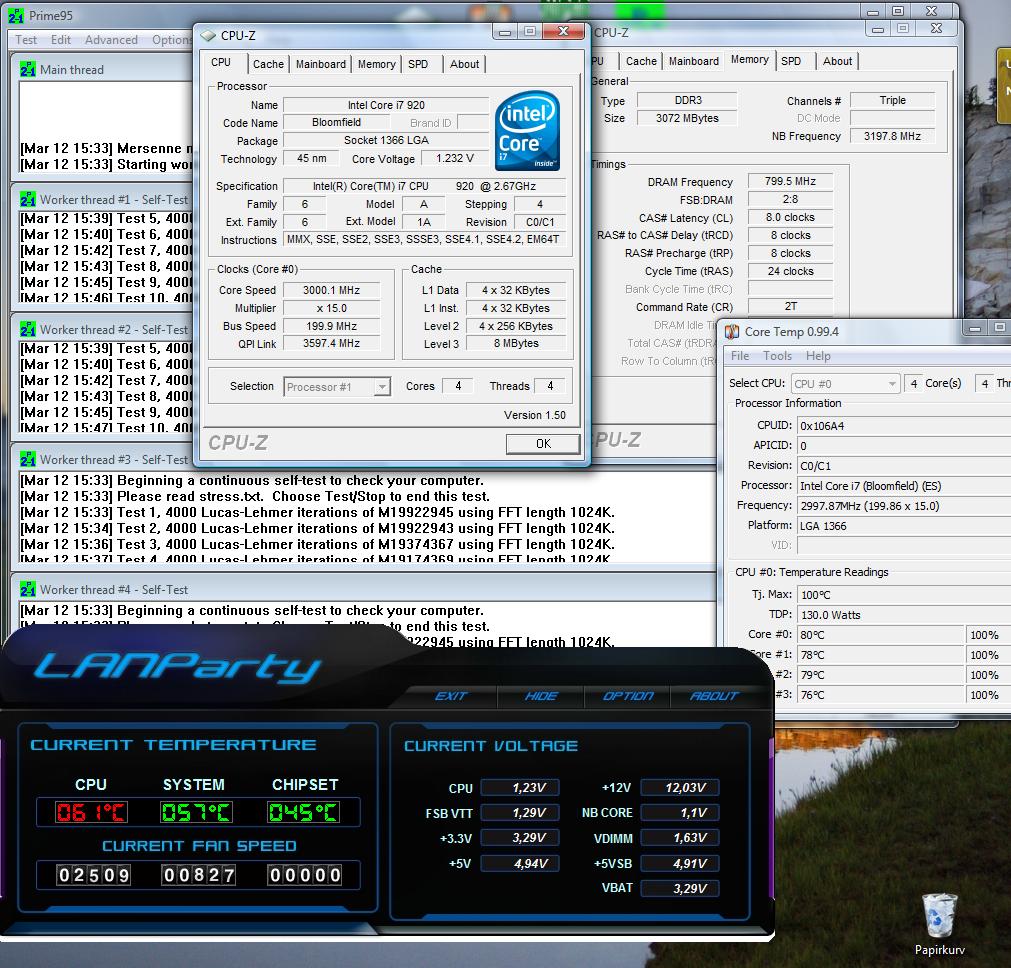Open the Prime95 Advanced menu
This screenshot has width=1011, height=968.
[x=111, y=39]
